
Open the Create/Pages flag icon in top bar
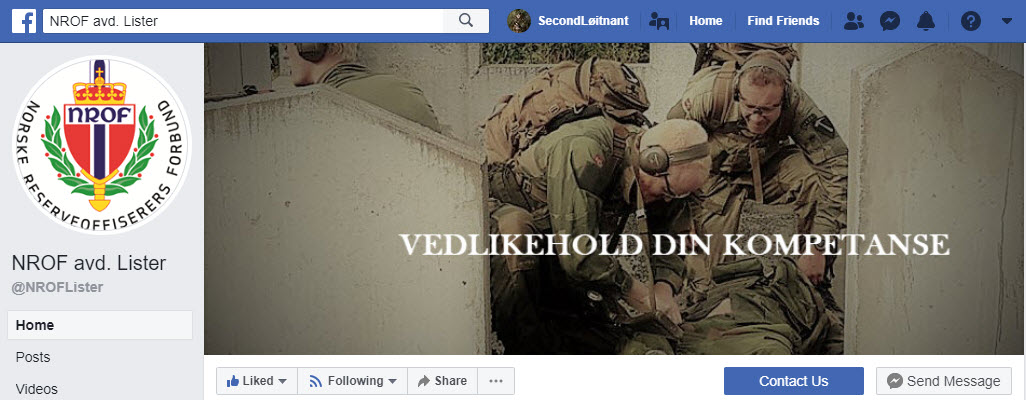click(x=659, y=21)
